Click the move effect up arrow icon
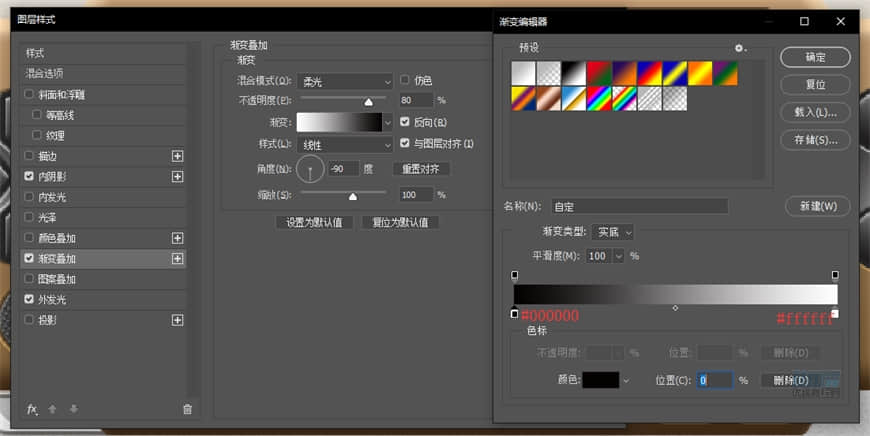870x436 pixels. click(x=52, y=409)
